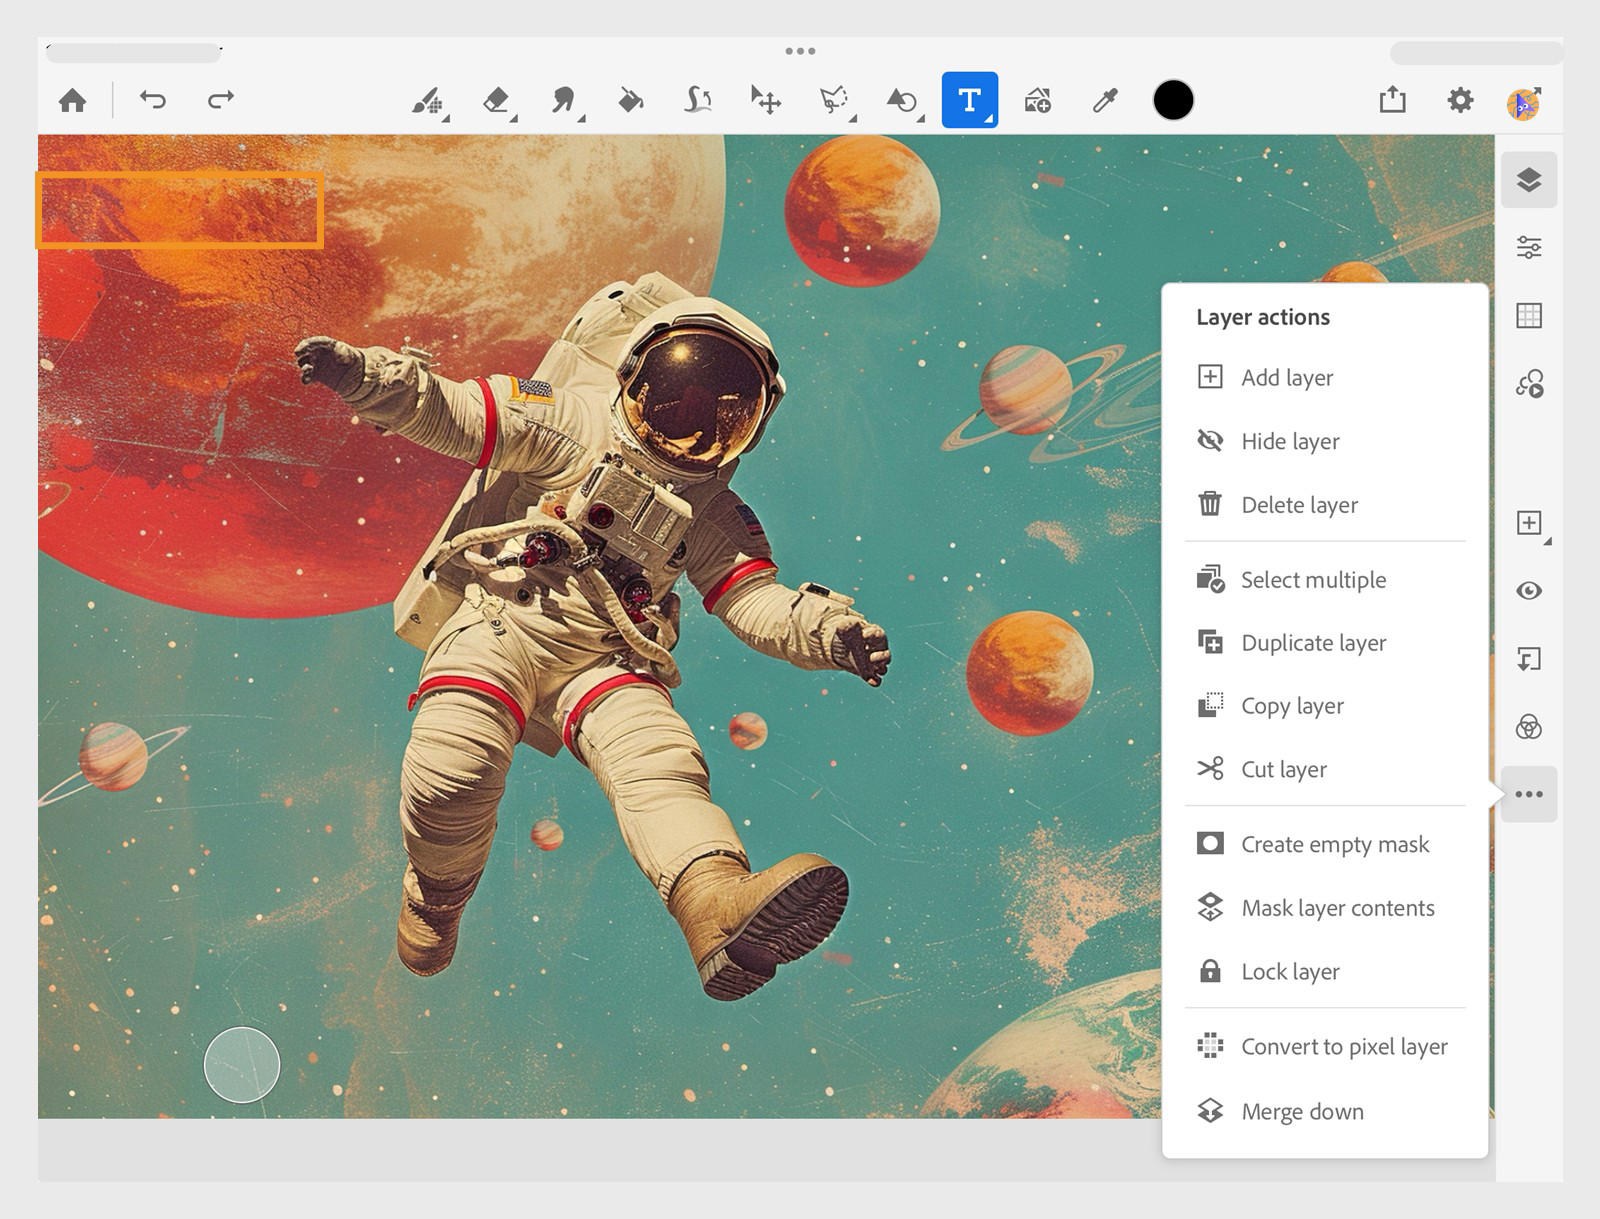
Task: Undo the last action
Action: click(x=152, y=99)
